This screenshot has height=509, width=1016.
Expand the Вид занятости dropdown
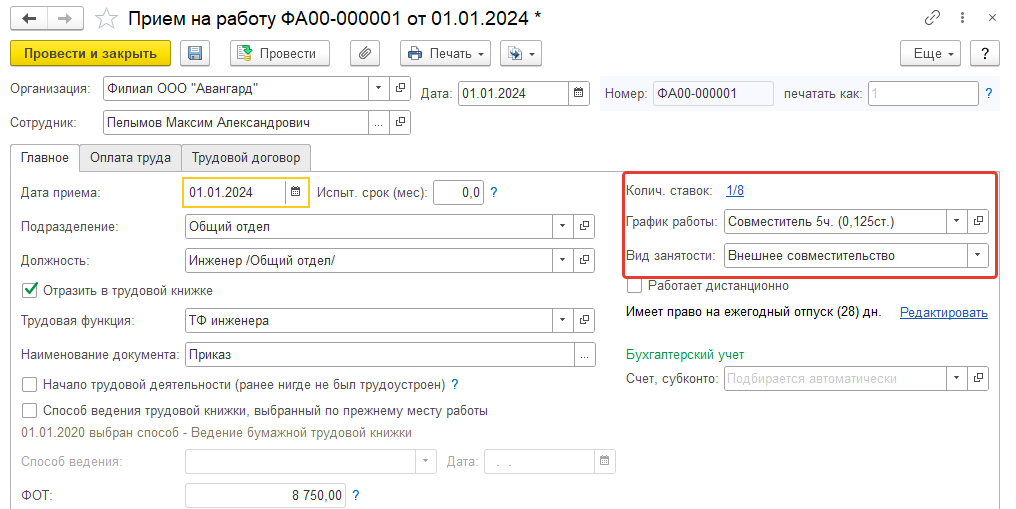(x=977, y=255)
